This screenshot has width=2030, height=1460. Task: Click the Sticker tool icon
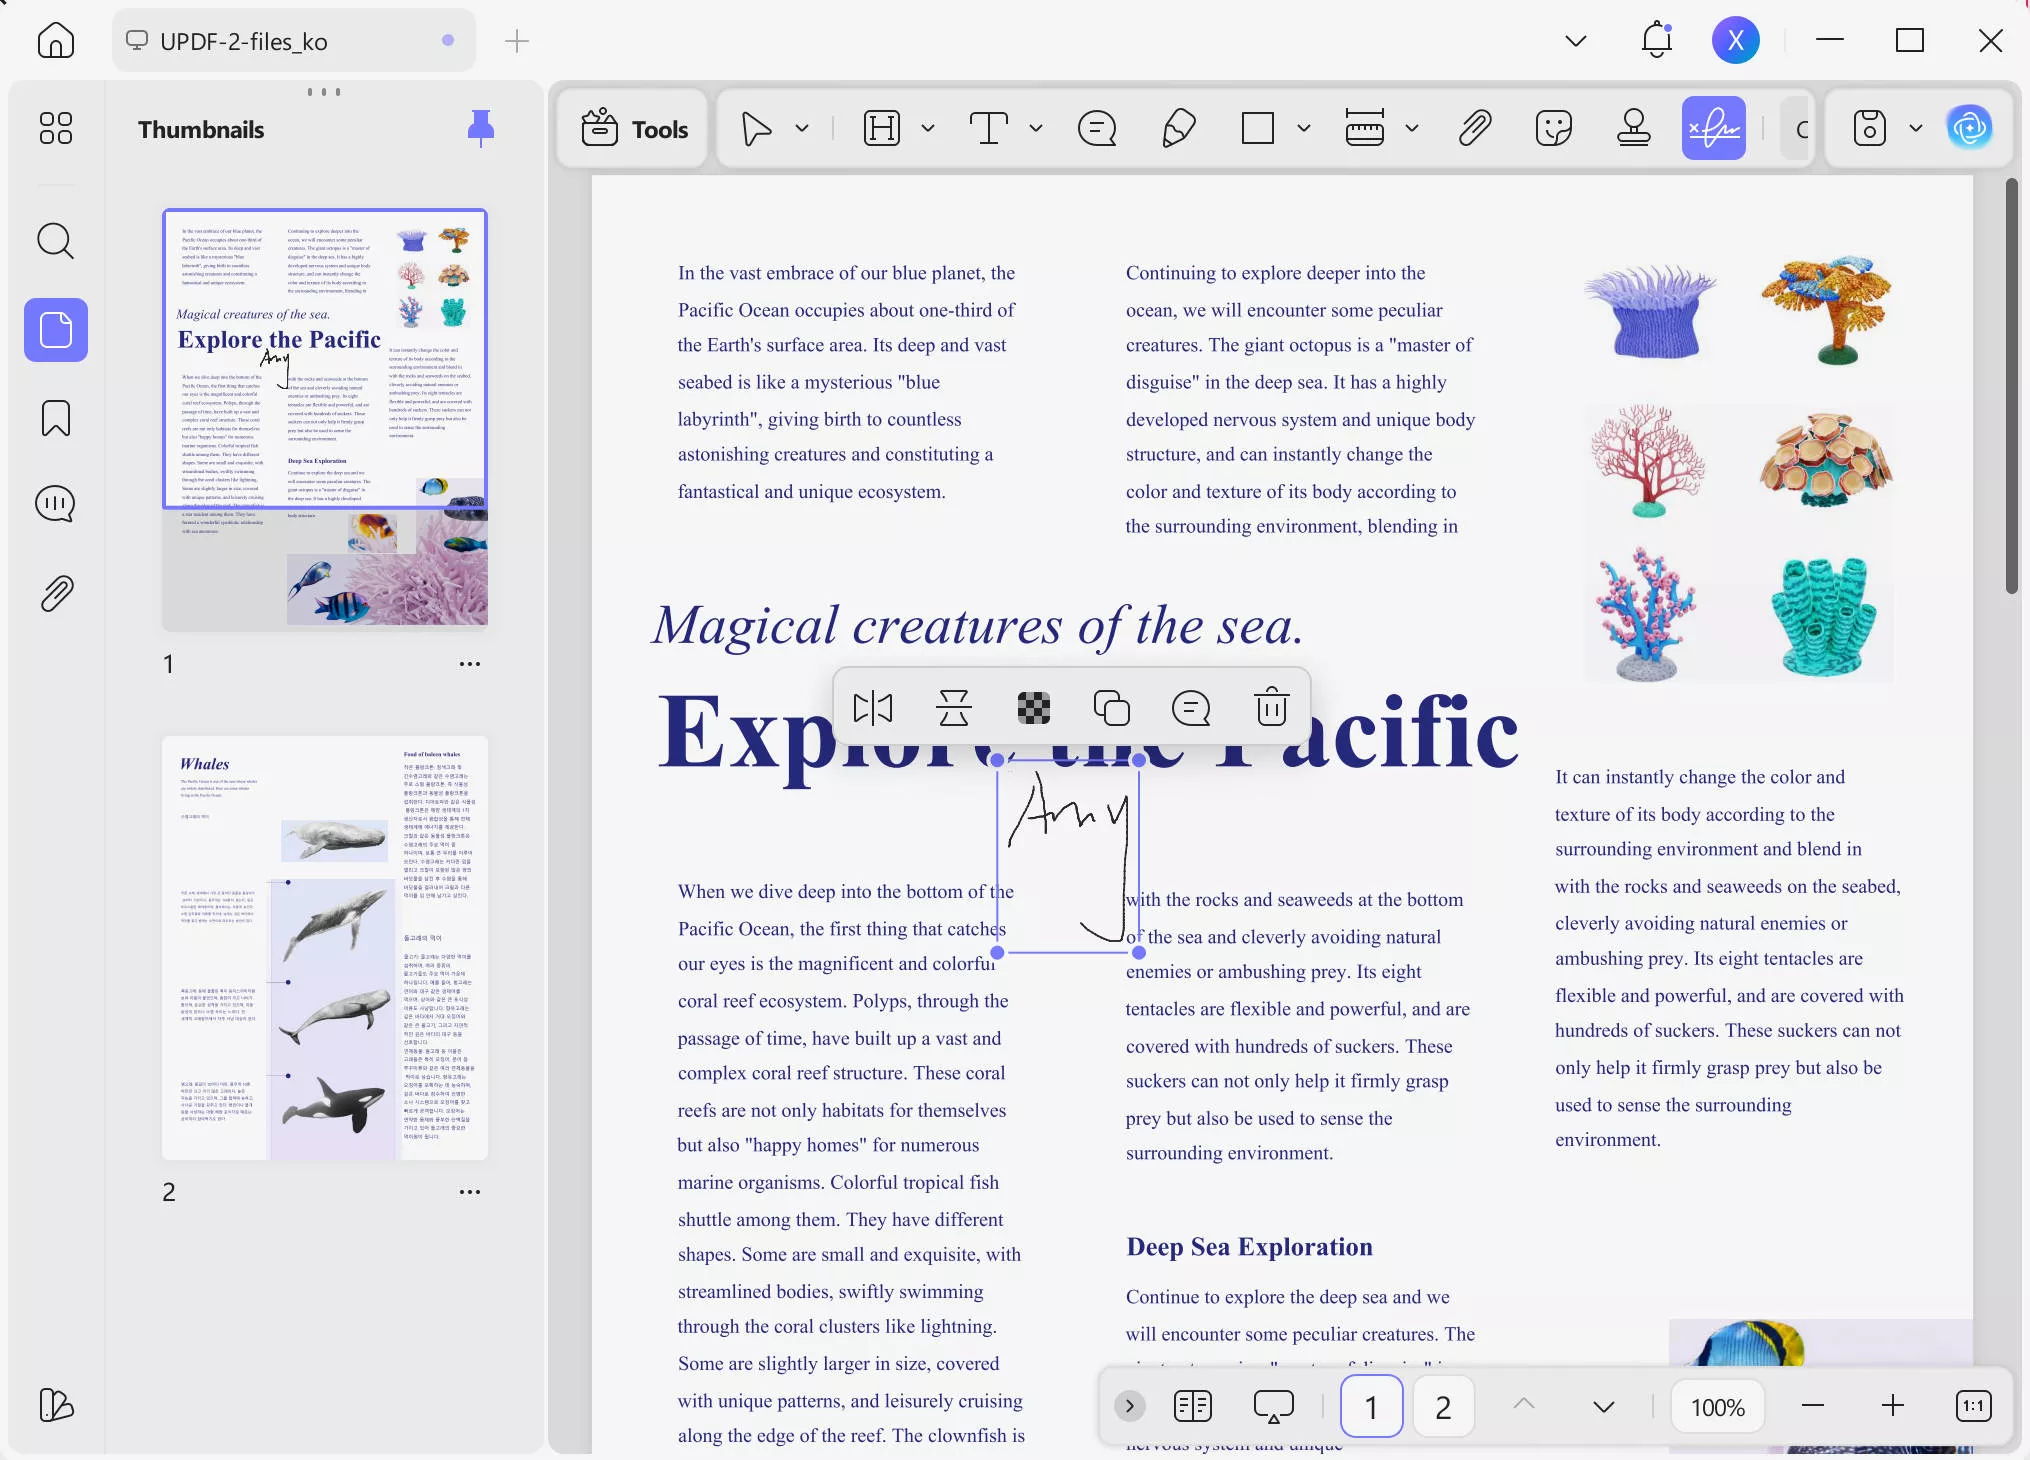1553,128
